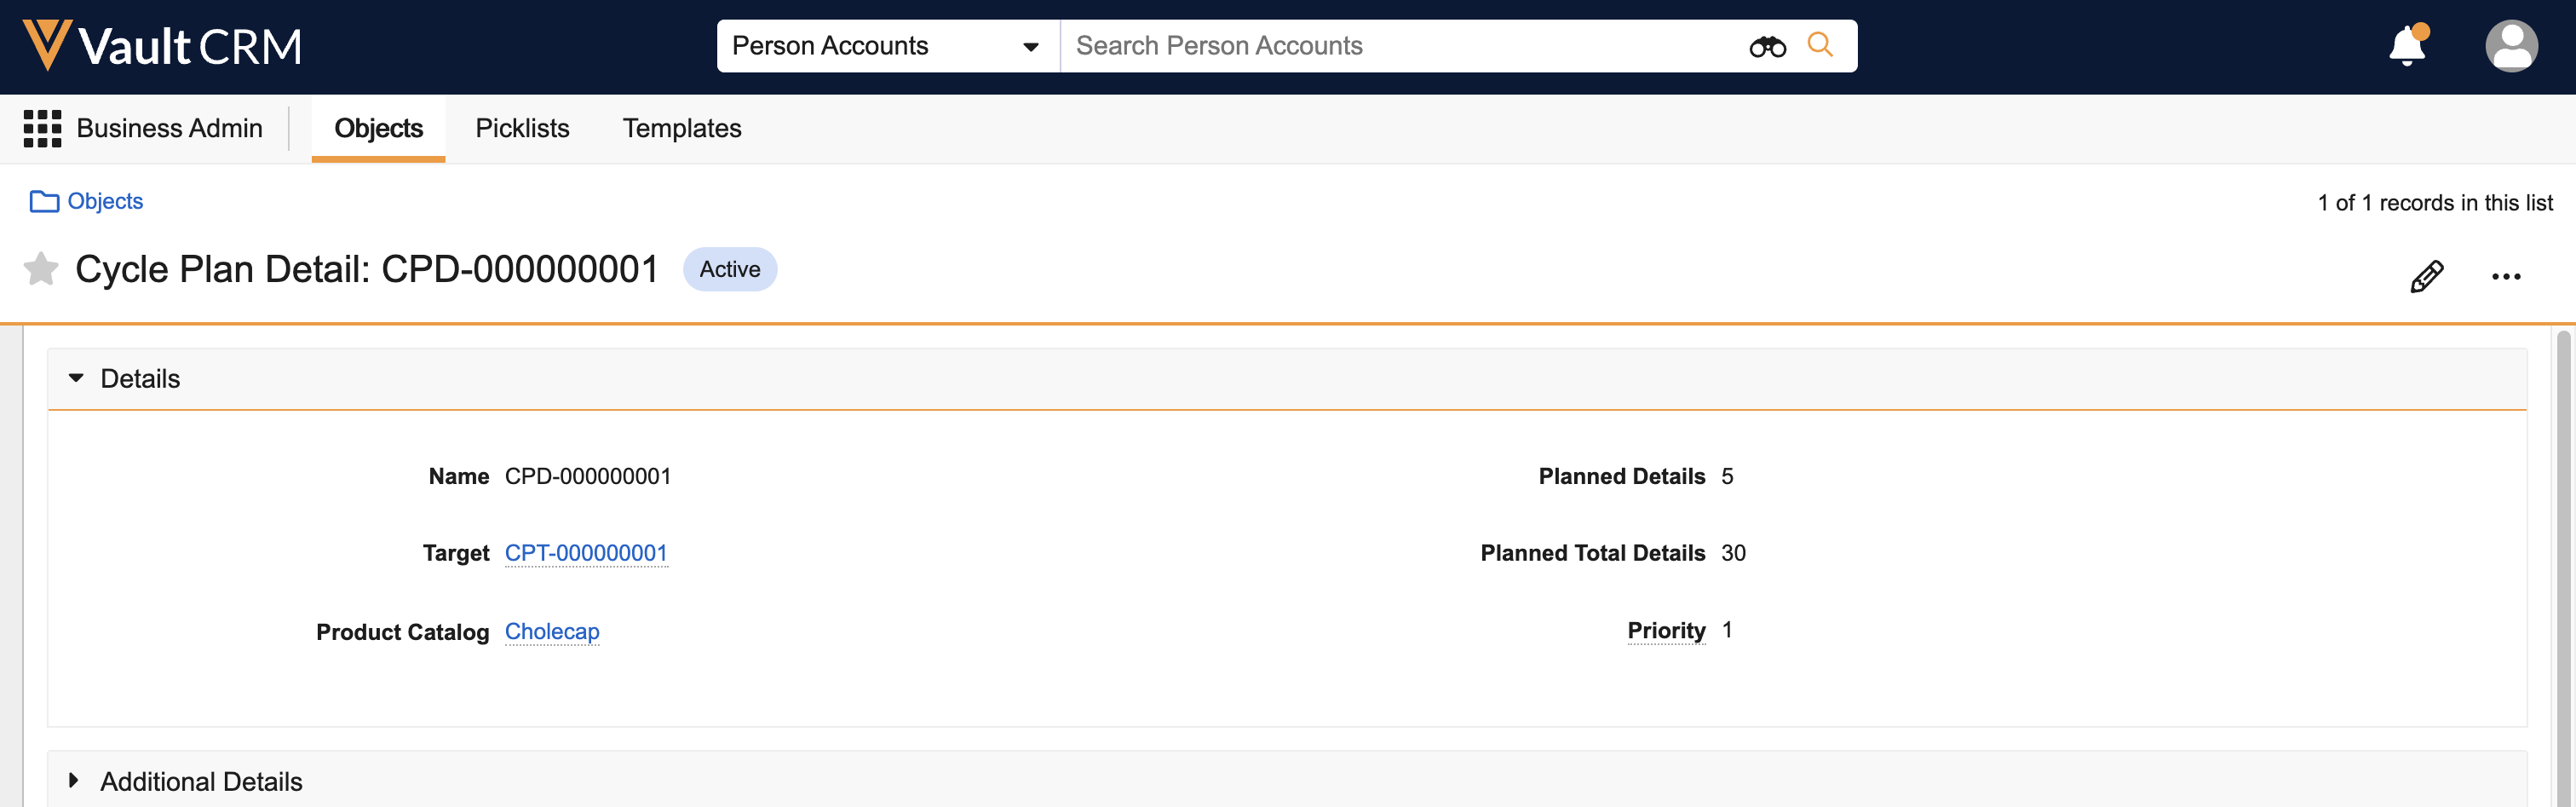
Task: Open the notifications bell
Action: tap(2407, 46)
